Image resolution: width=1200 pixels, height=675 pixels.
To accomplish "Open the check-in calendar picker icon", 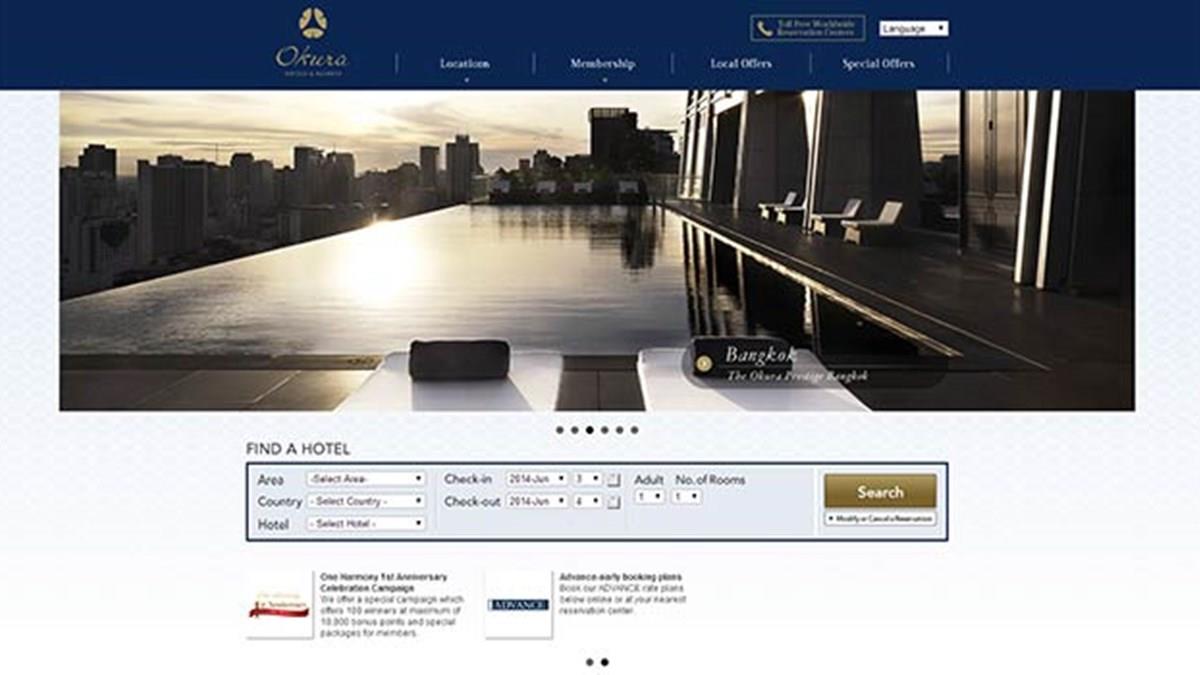I will (614, 480).
